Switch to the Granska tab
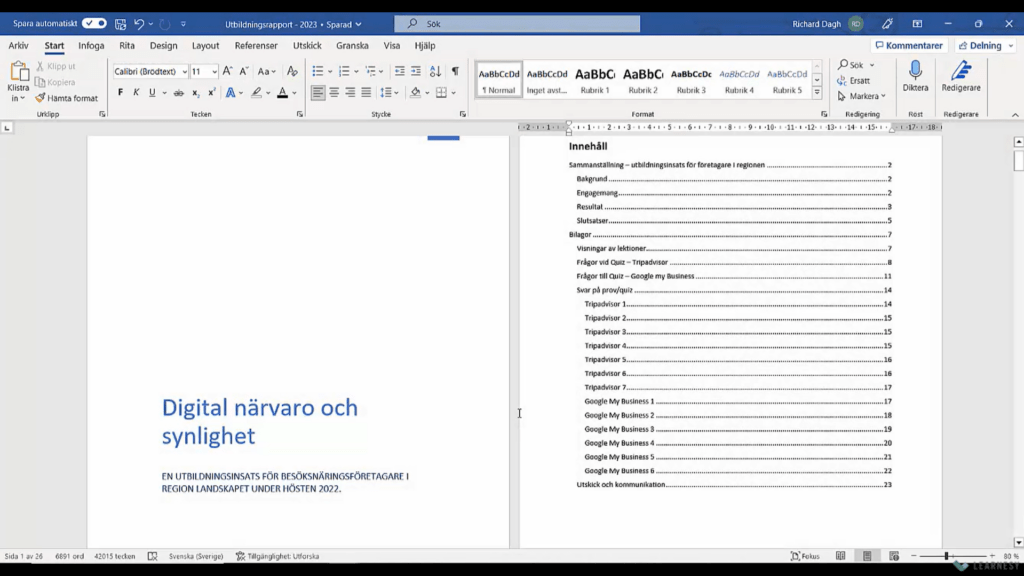Image resolution: width=1024 pixels, height=576 pixels. [352, 46]
